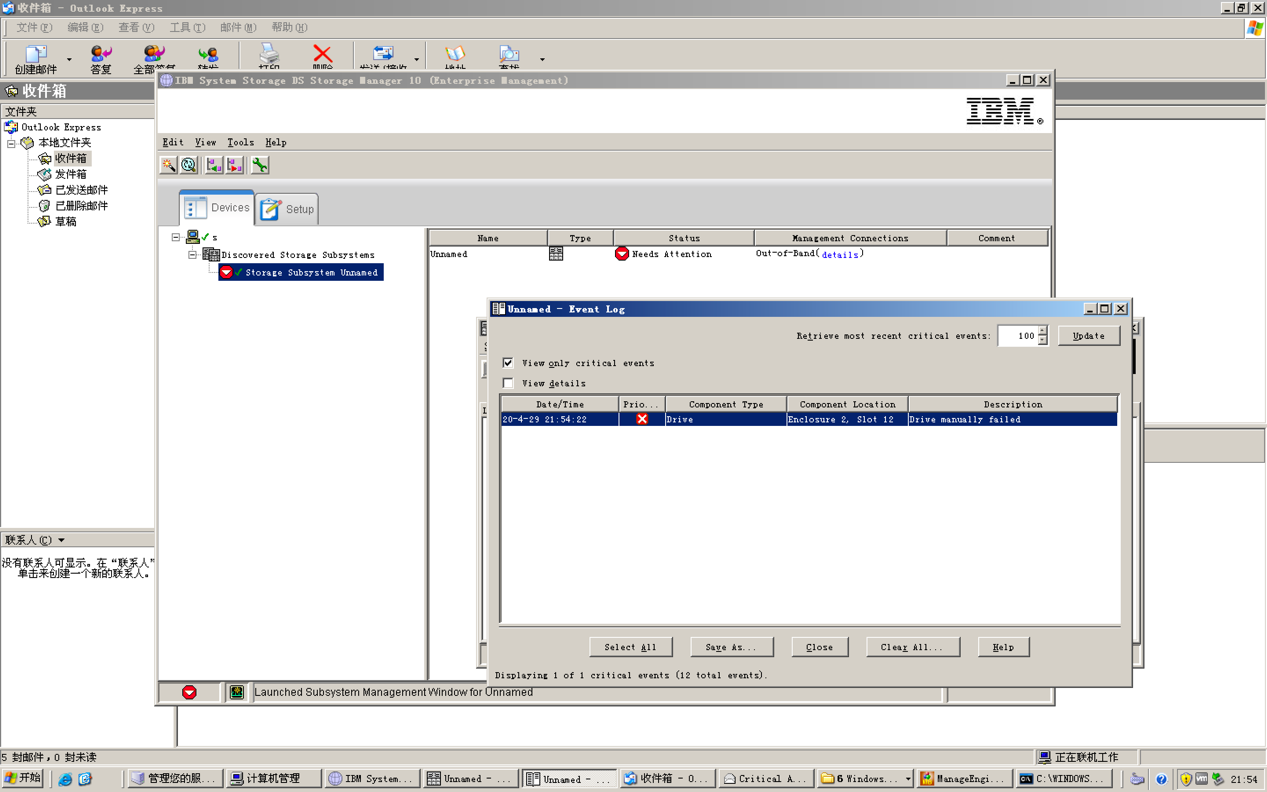
Task: Collapse the Discovered Storage Subsystems node
Action: (x=193, y=255)
